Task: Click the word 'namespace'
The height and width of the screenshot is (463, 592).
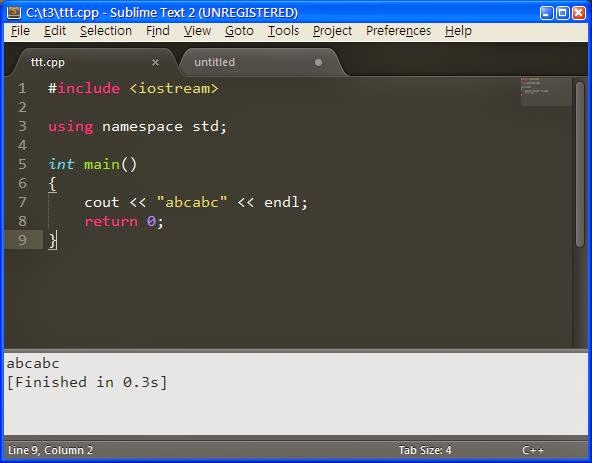Action: click(x=142, y=127)
